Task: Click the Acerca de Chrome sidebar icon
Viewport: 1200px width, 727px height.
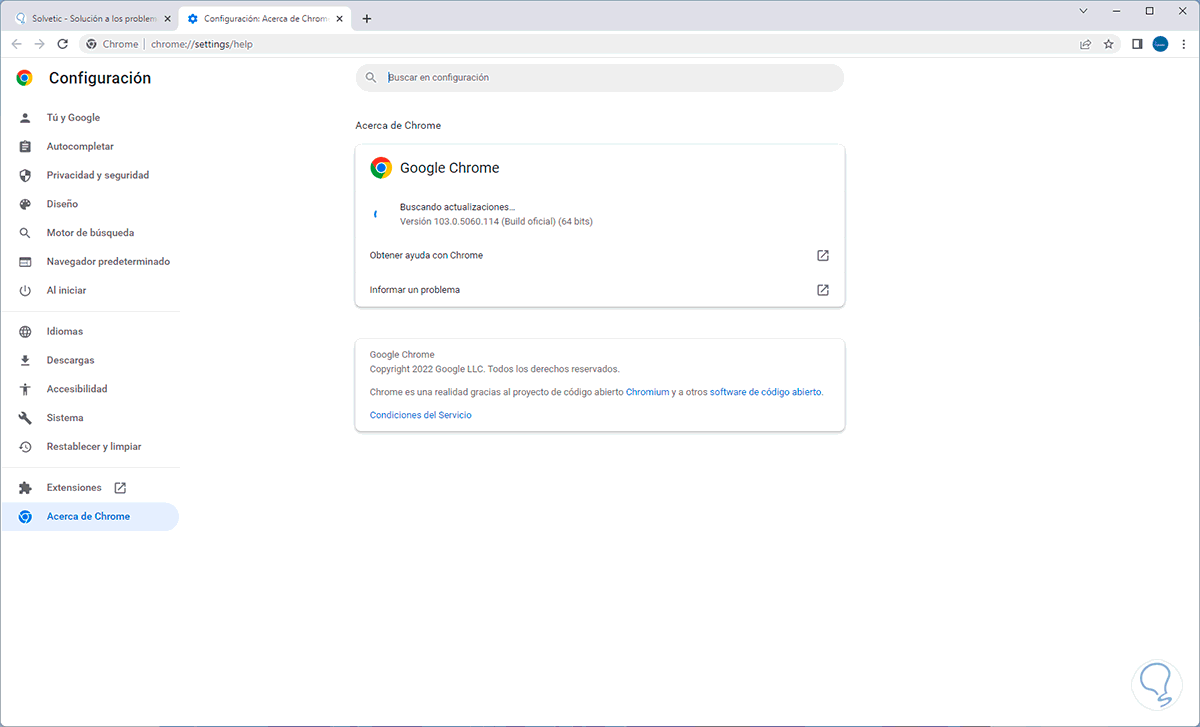Action: pos(25,517)
